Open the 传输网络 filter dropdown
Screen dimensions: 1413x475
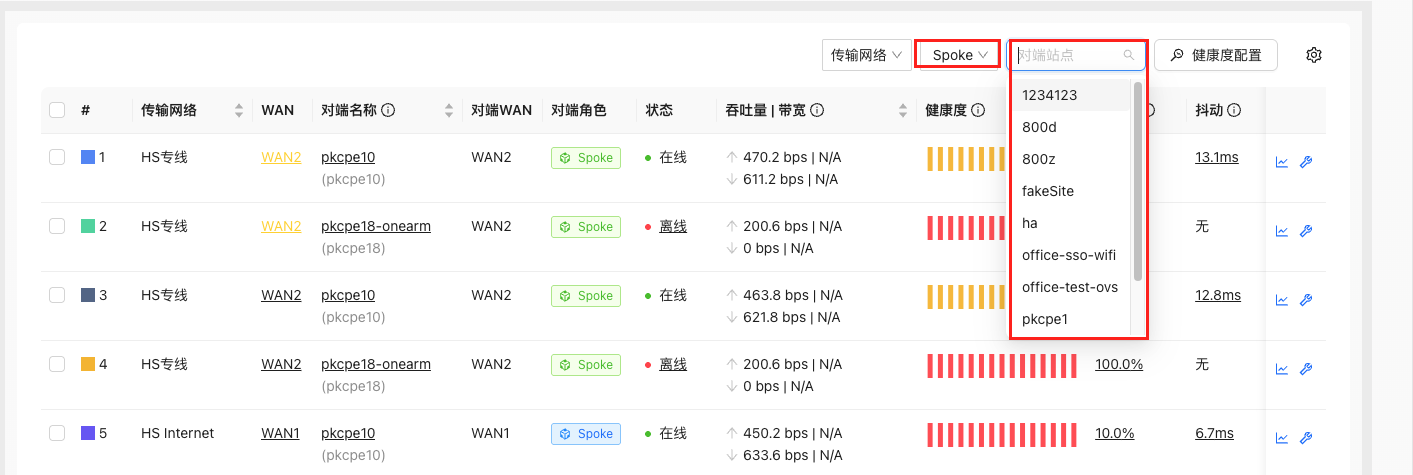pyautogui.click(x=865, y=55)
